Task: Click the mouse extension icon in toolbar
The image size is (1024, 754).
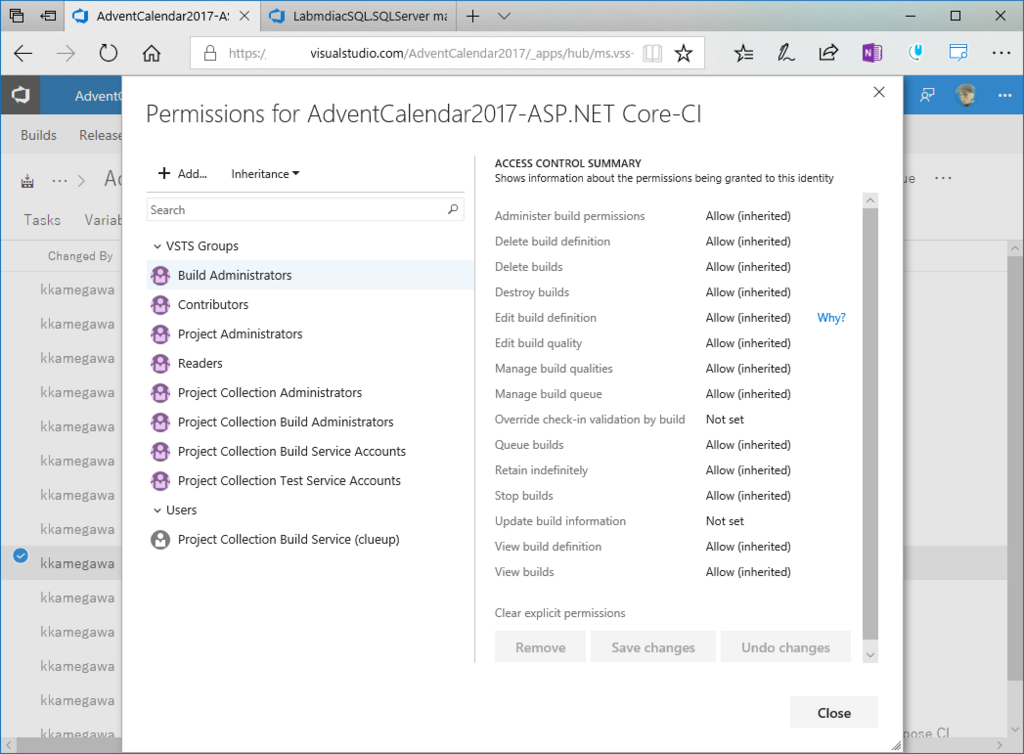Action: (916, 52)
